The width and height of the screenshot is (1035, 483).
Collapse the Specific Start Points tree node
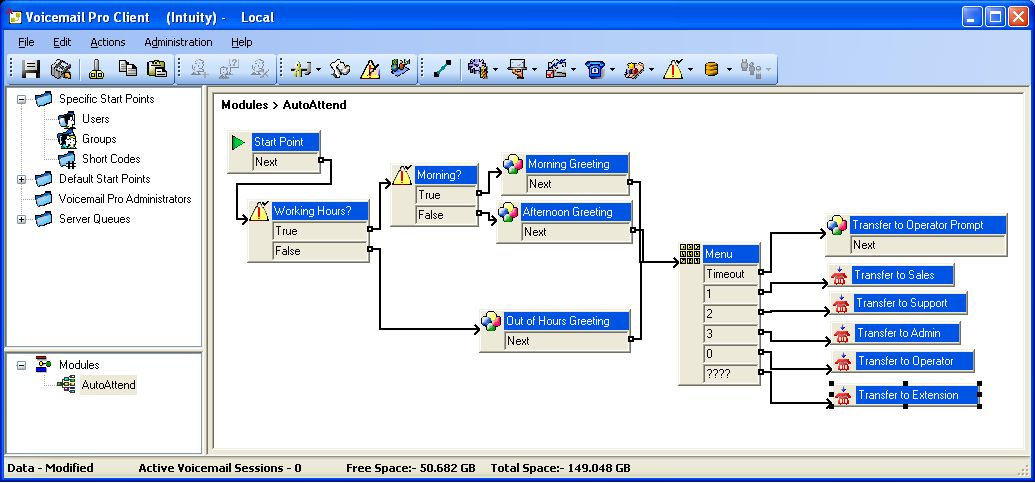22,100
